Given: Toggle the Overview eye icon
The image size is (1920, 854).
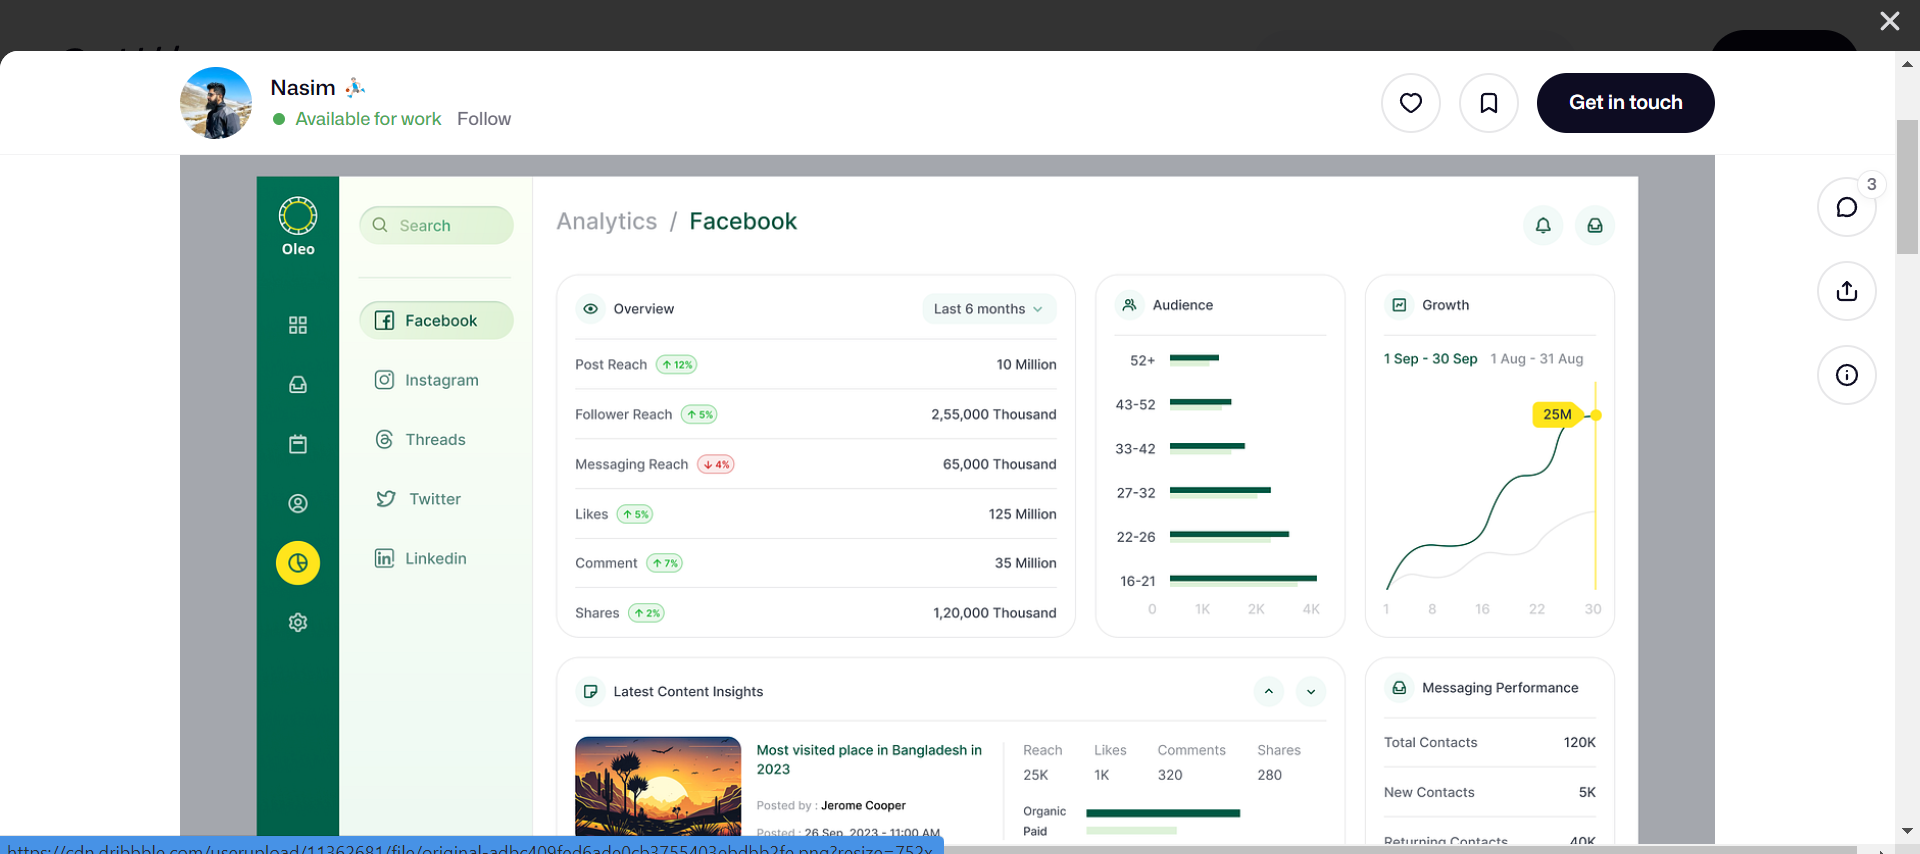Looking at the screenshot, I should click(x=591, y=309).
